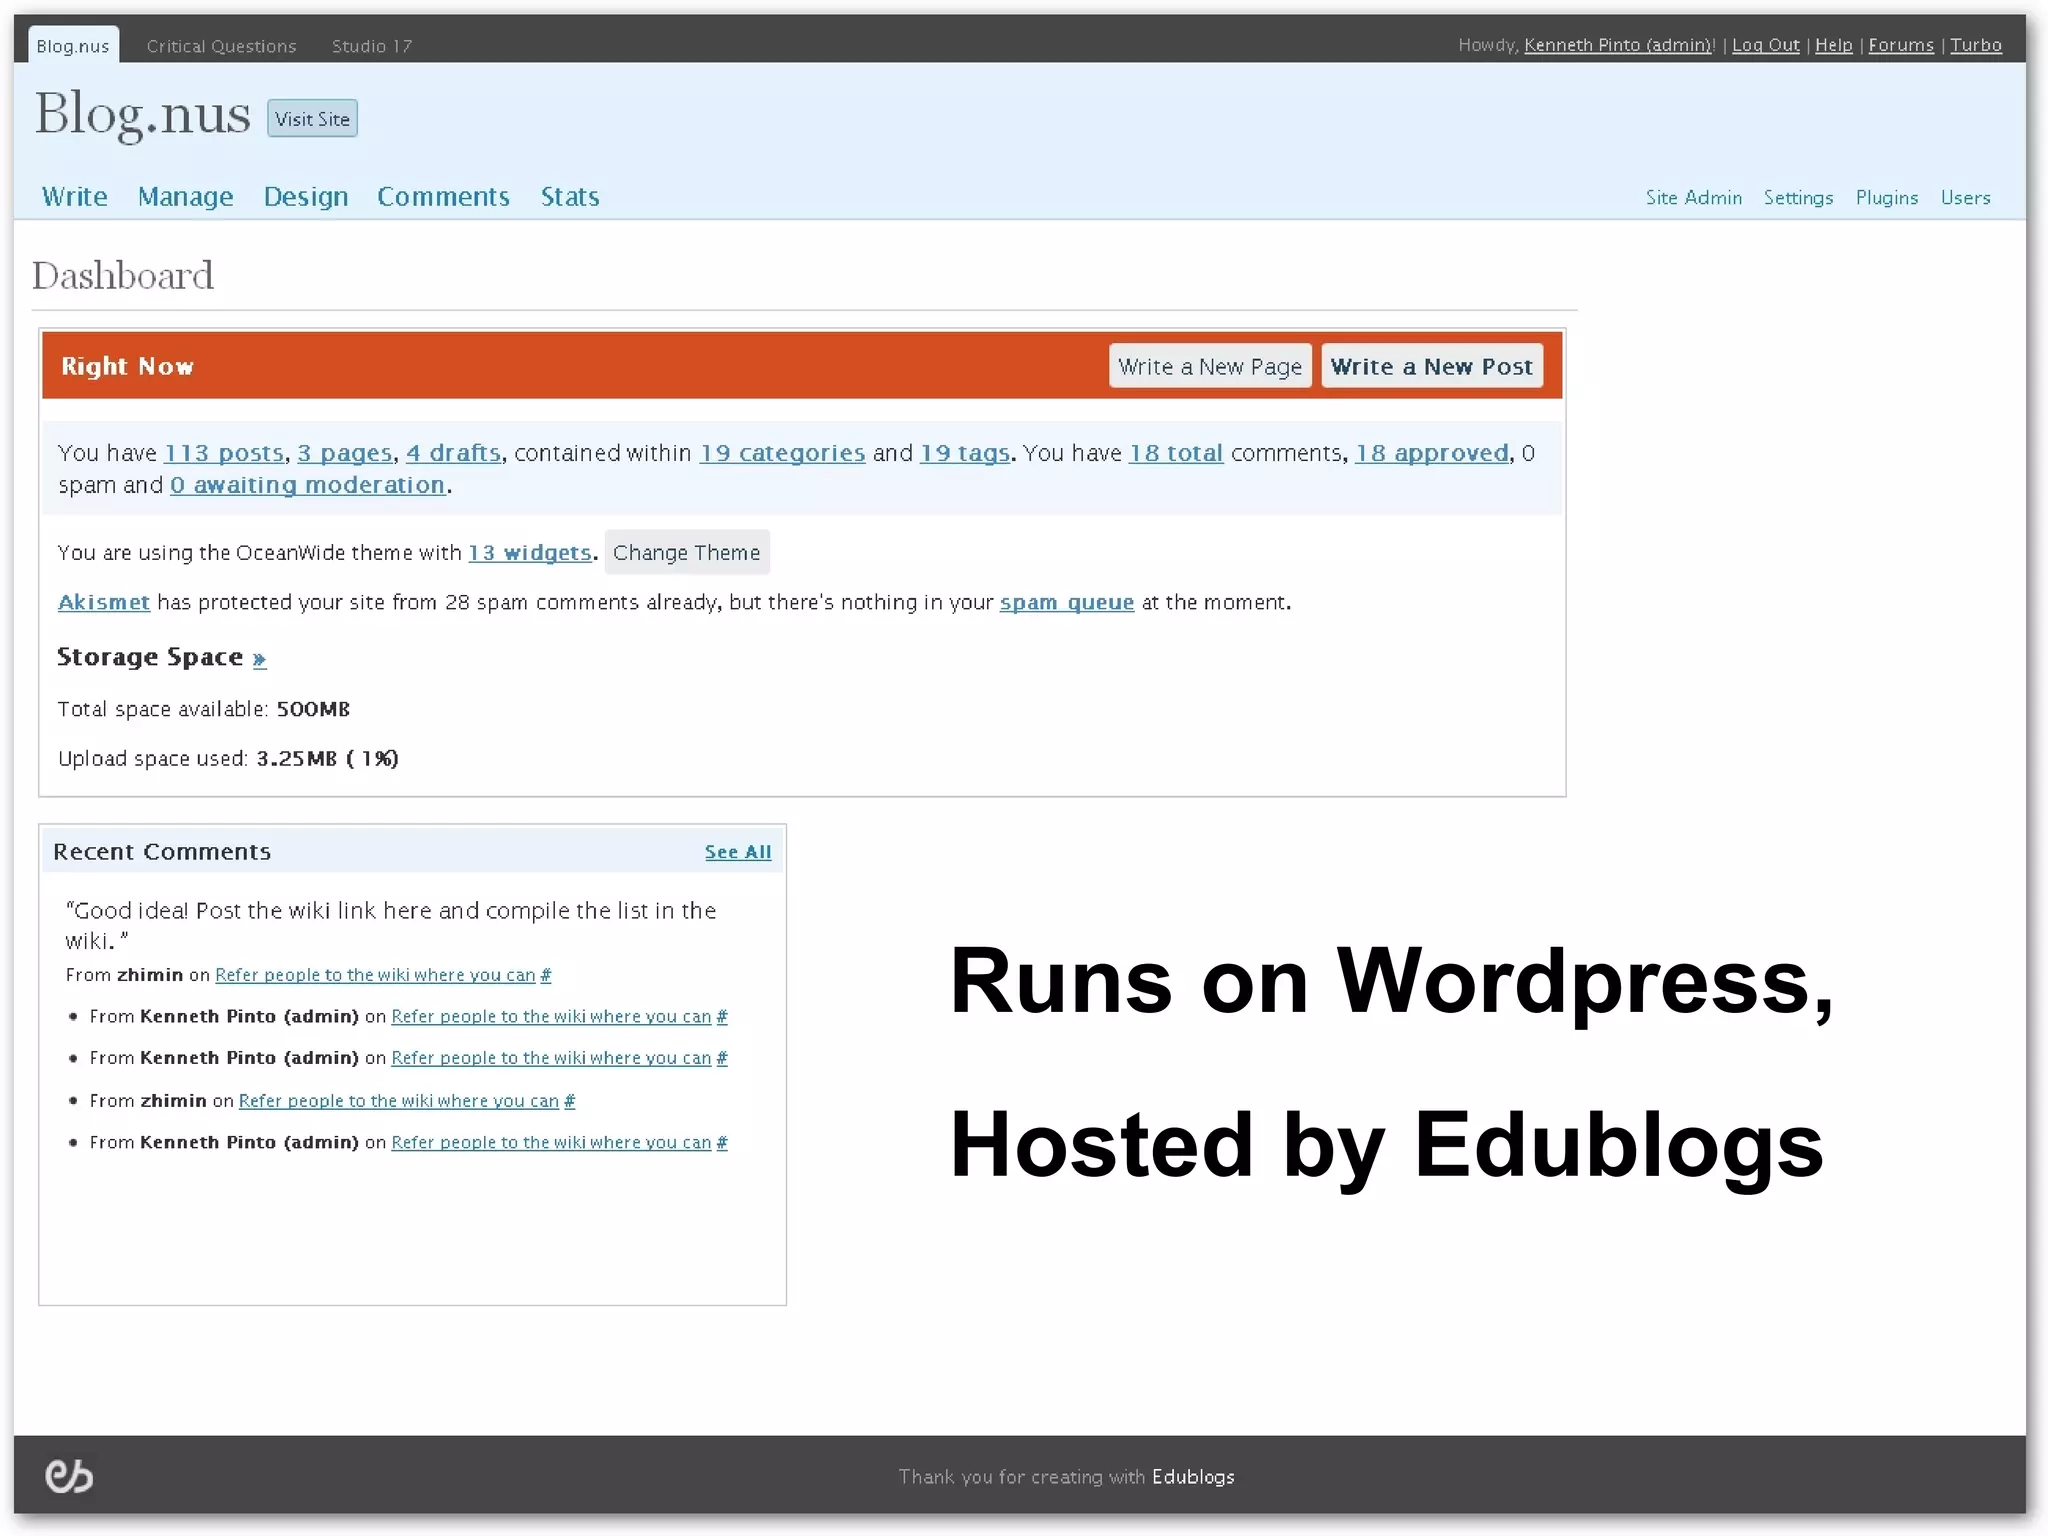The height and width of the screenshot is (1536, 2048).
Task: Open the 19 categories link
Action: (782, 454)
